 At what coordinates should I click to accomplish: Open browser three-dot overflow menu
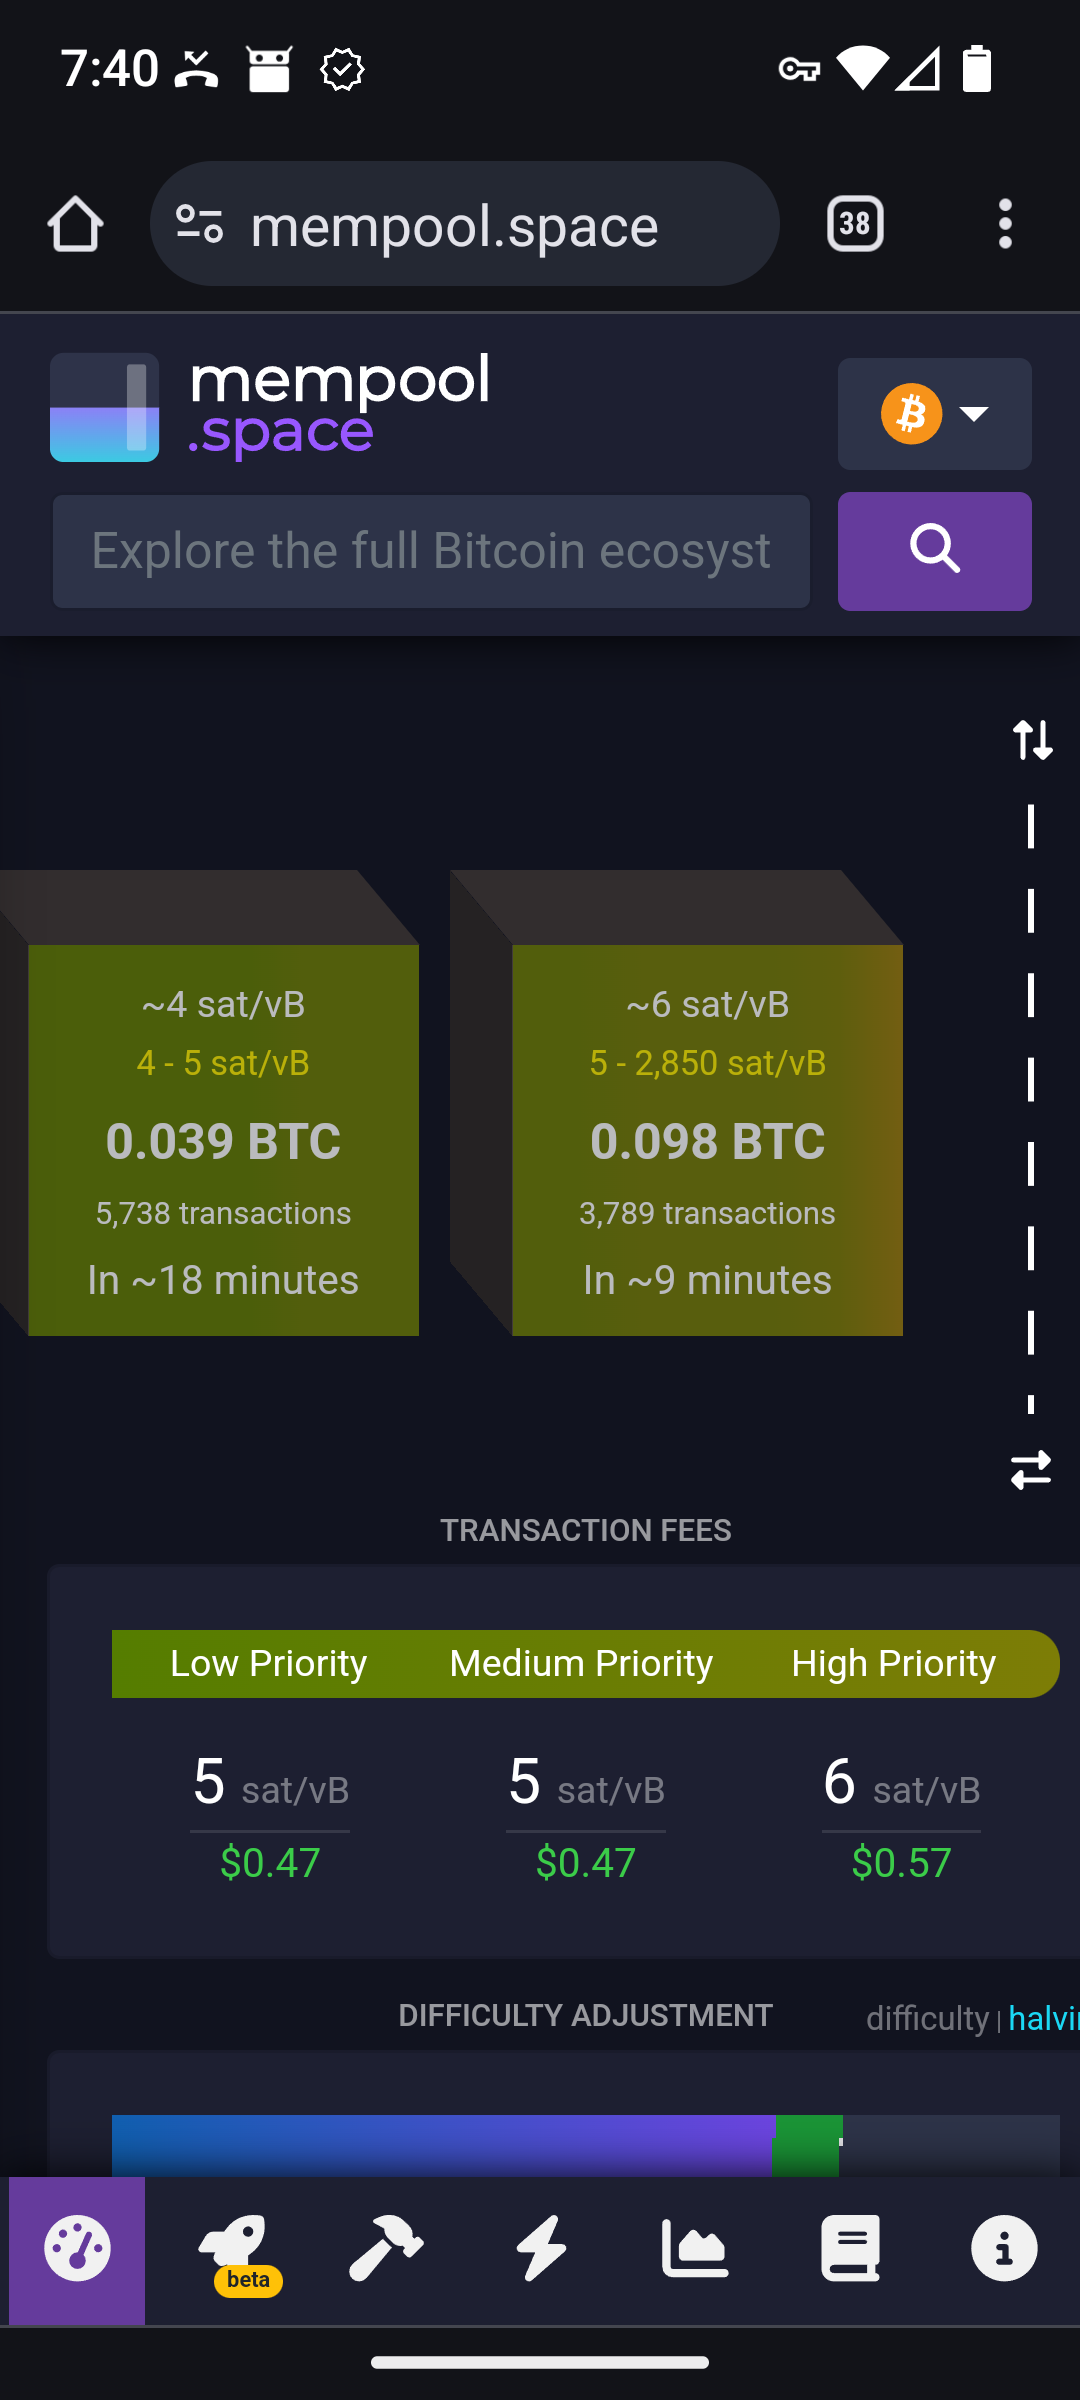tap(1005, 224)
